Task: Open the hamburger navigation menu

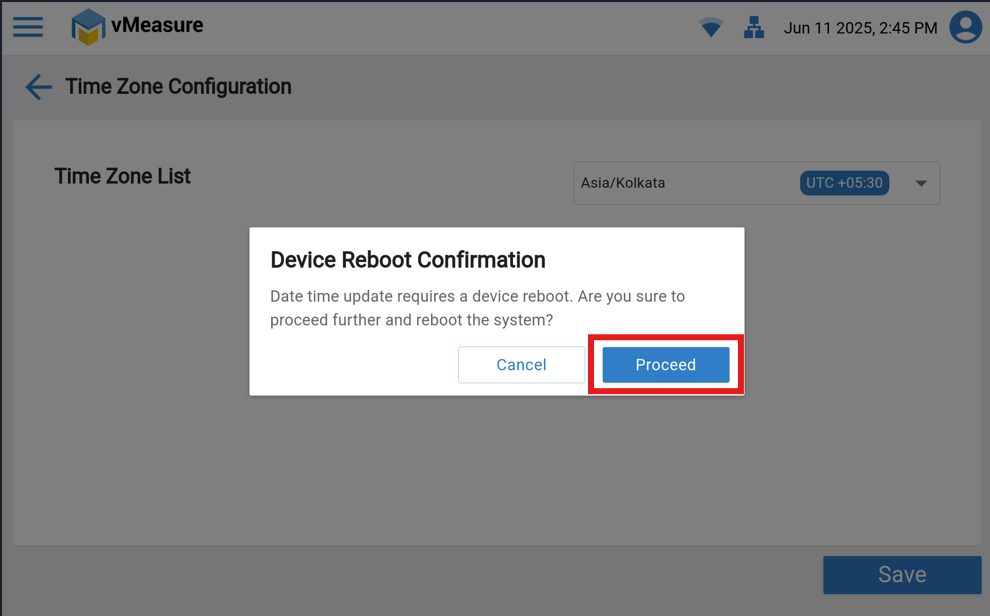Action: click(x=28, y=27)
